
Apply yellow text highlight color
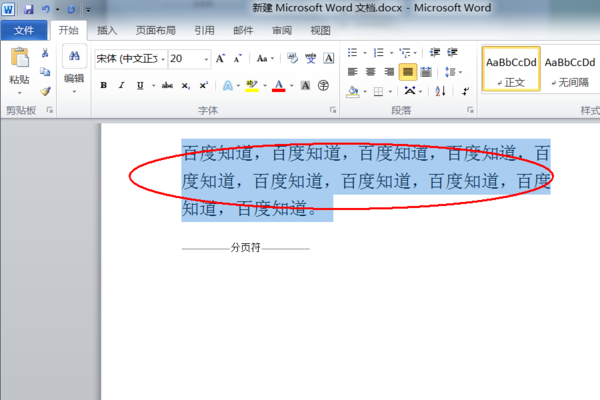pos(252,85)
